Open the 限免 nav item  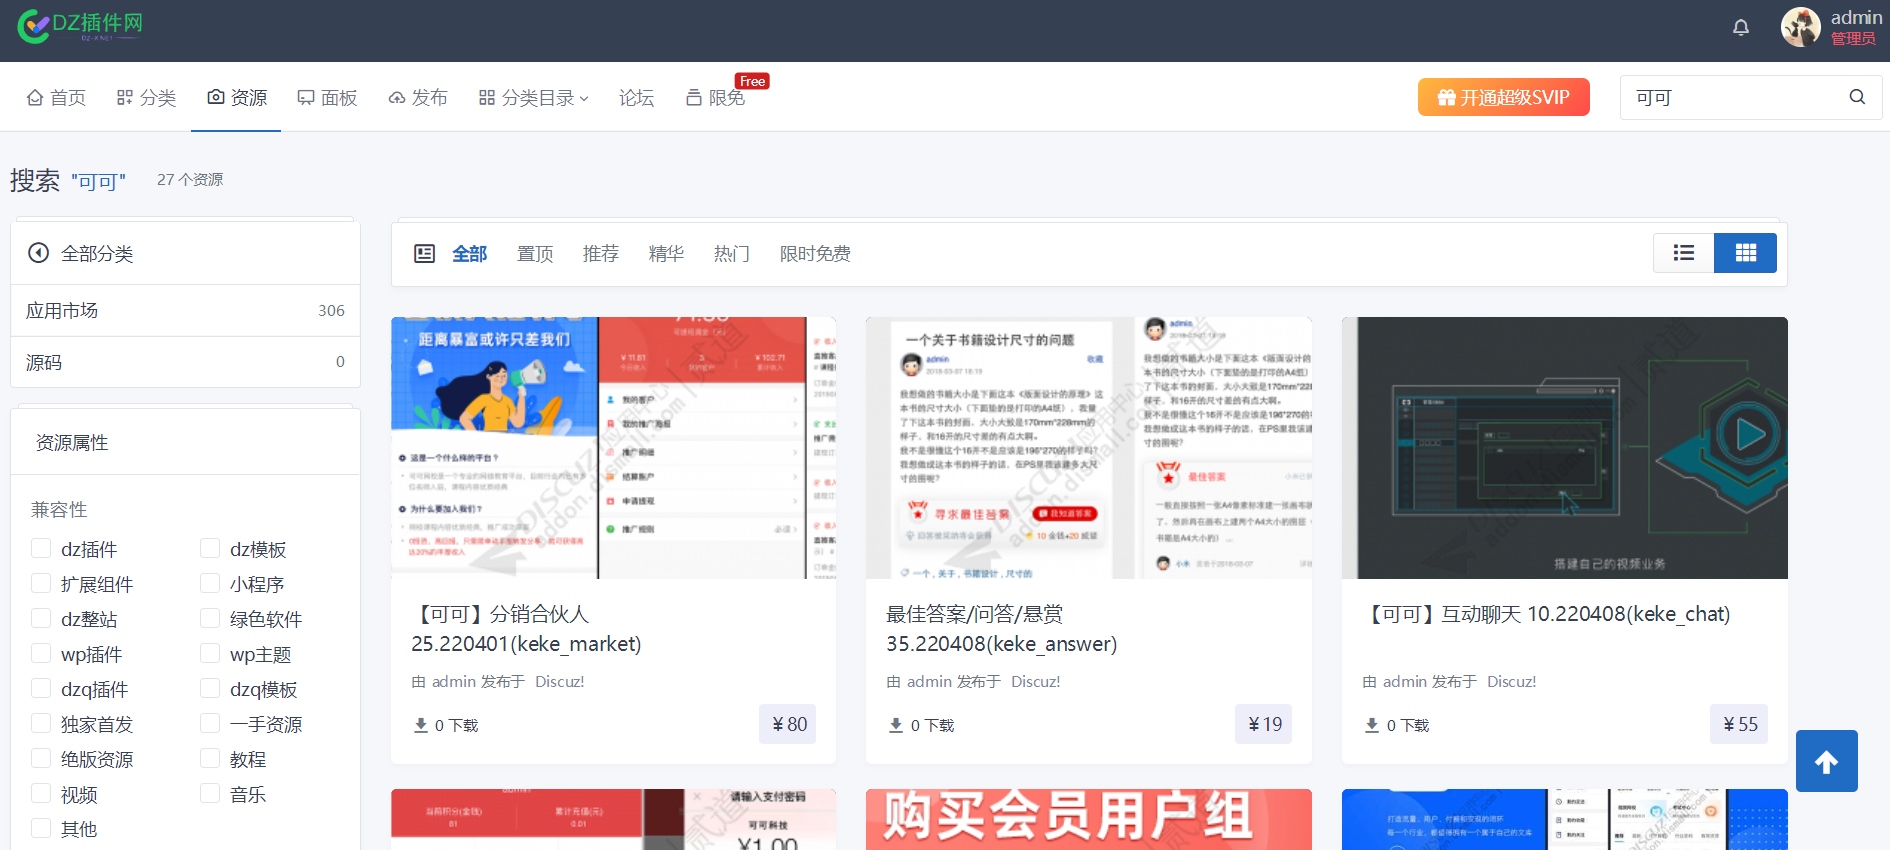[716, 97]
